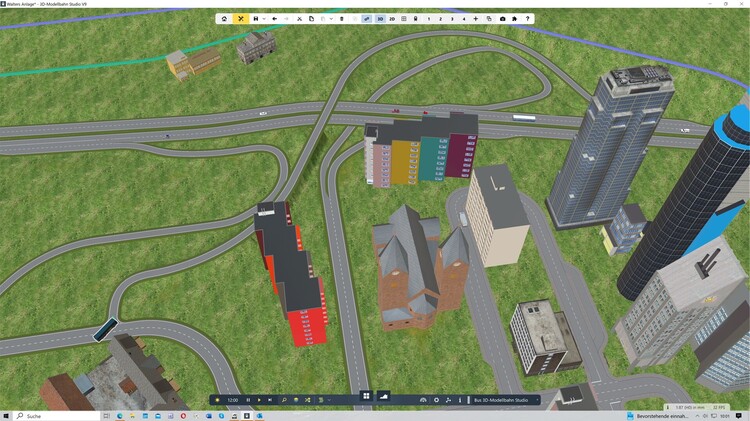Click the cut scissors icon
This screenshot has width=750, height=421.
pyautogui.click(x=299, y=19)
